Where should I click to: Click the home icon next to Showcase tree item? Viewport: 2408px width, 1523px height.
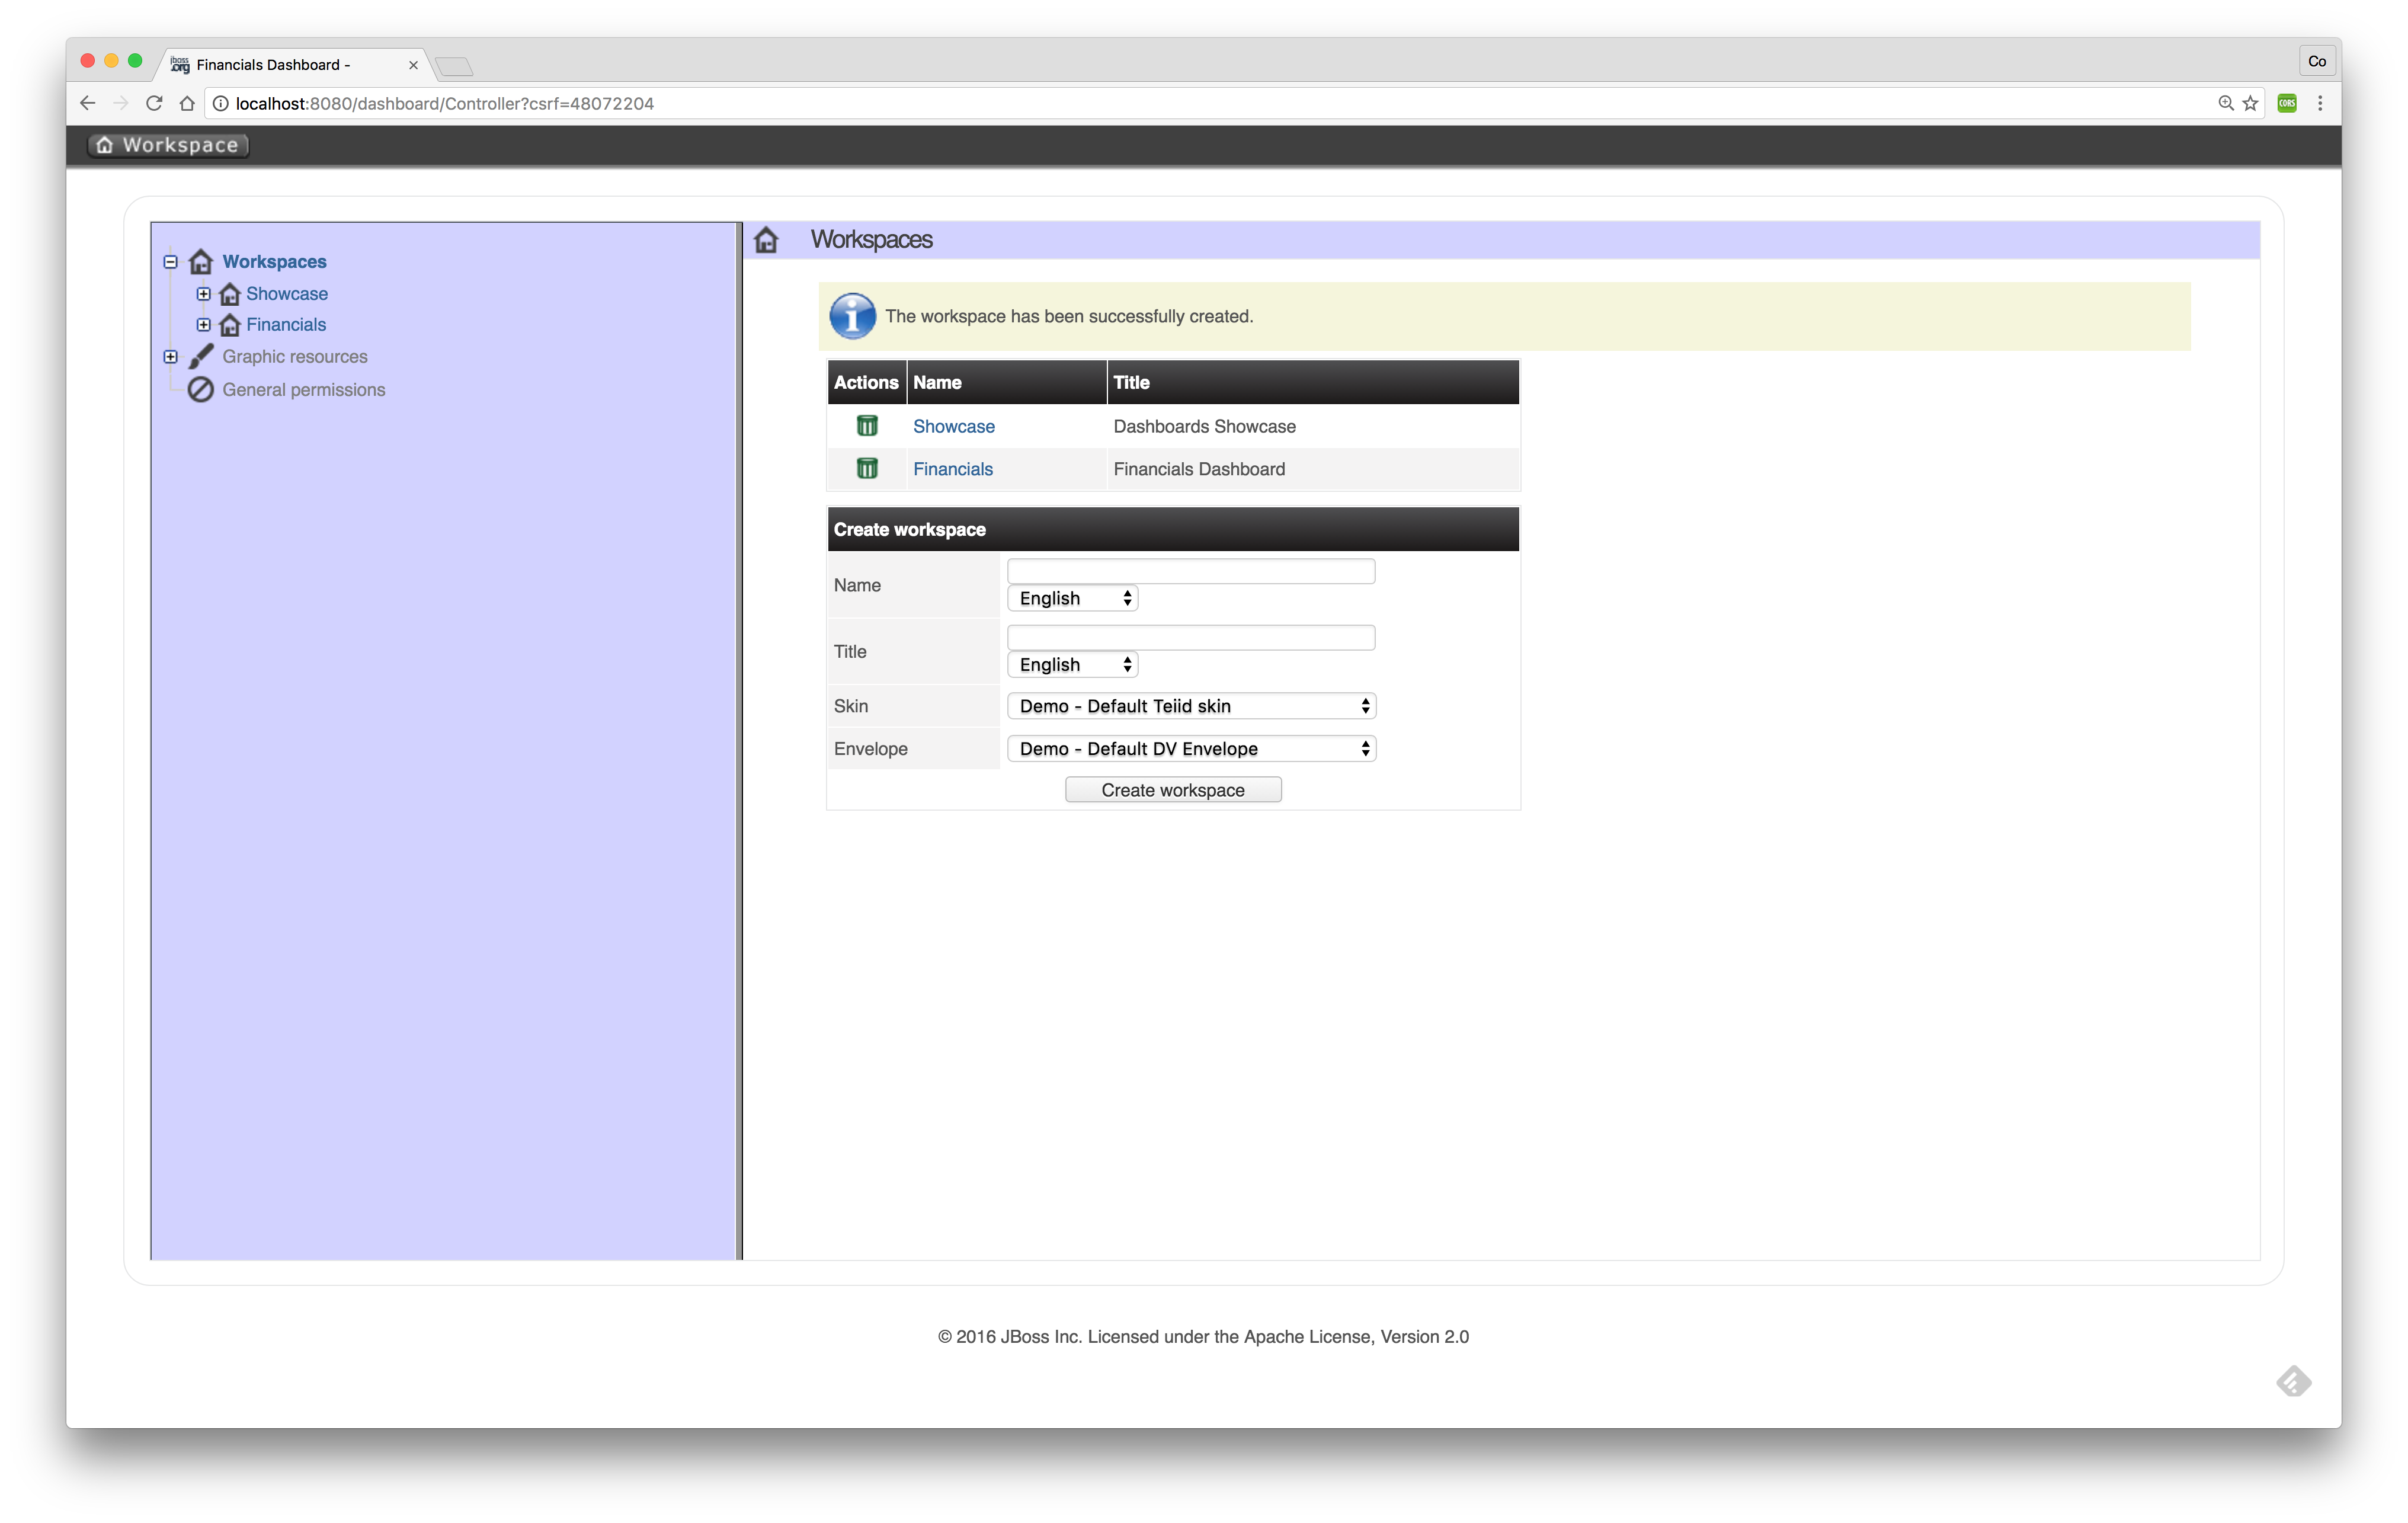(x=229, y=293)
